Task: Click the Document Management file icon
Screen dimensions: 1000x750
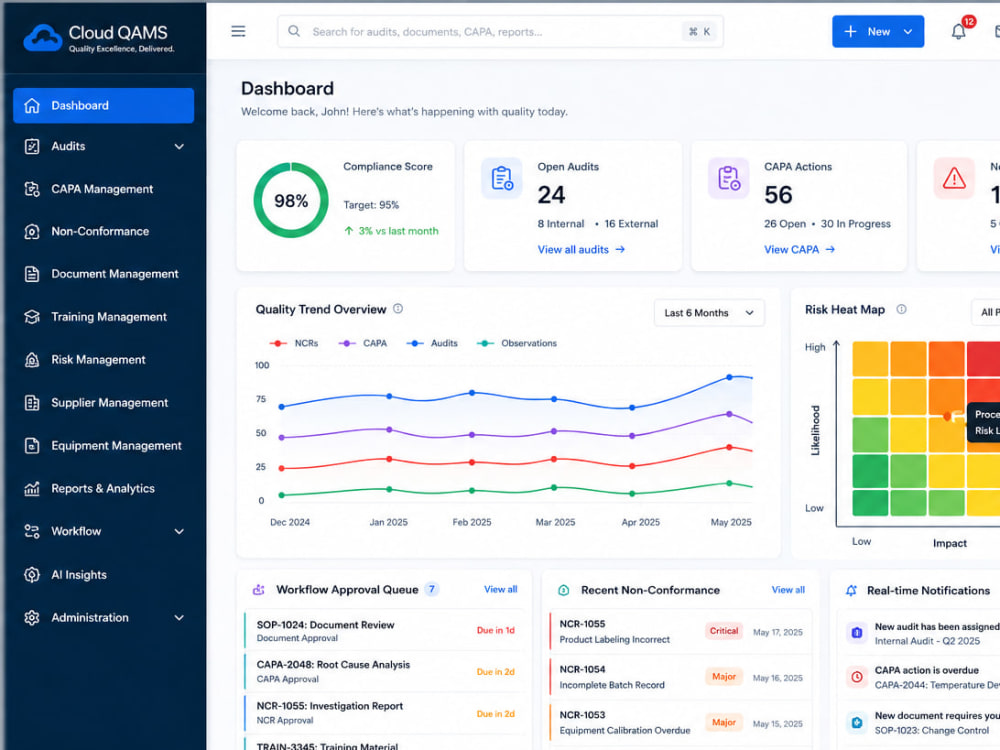Action: point(32,274)
